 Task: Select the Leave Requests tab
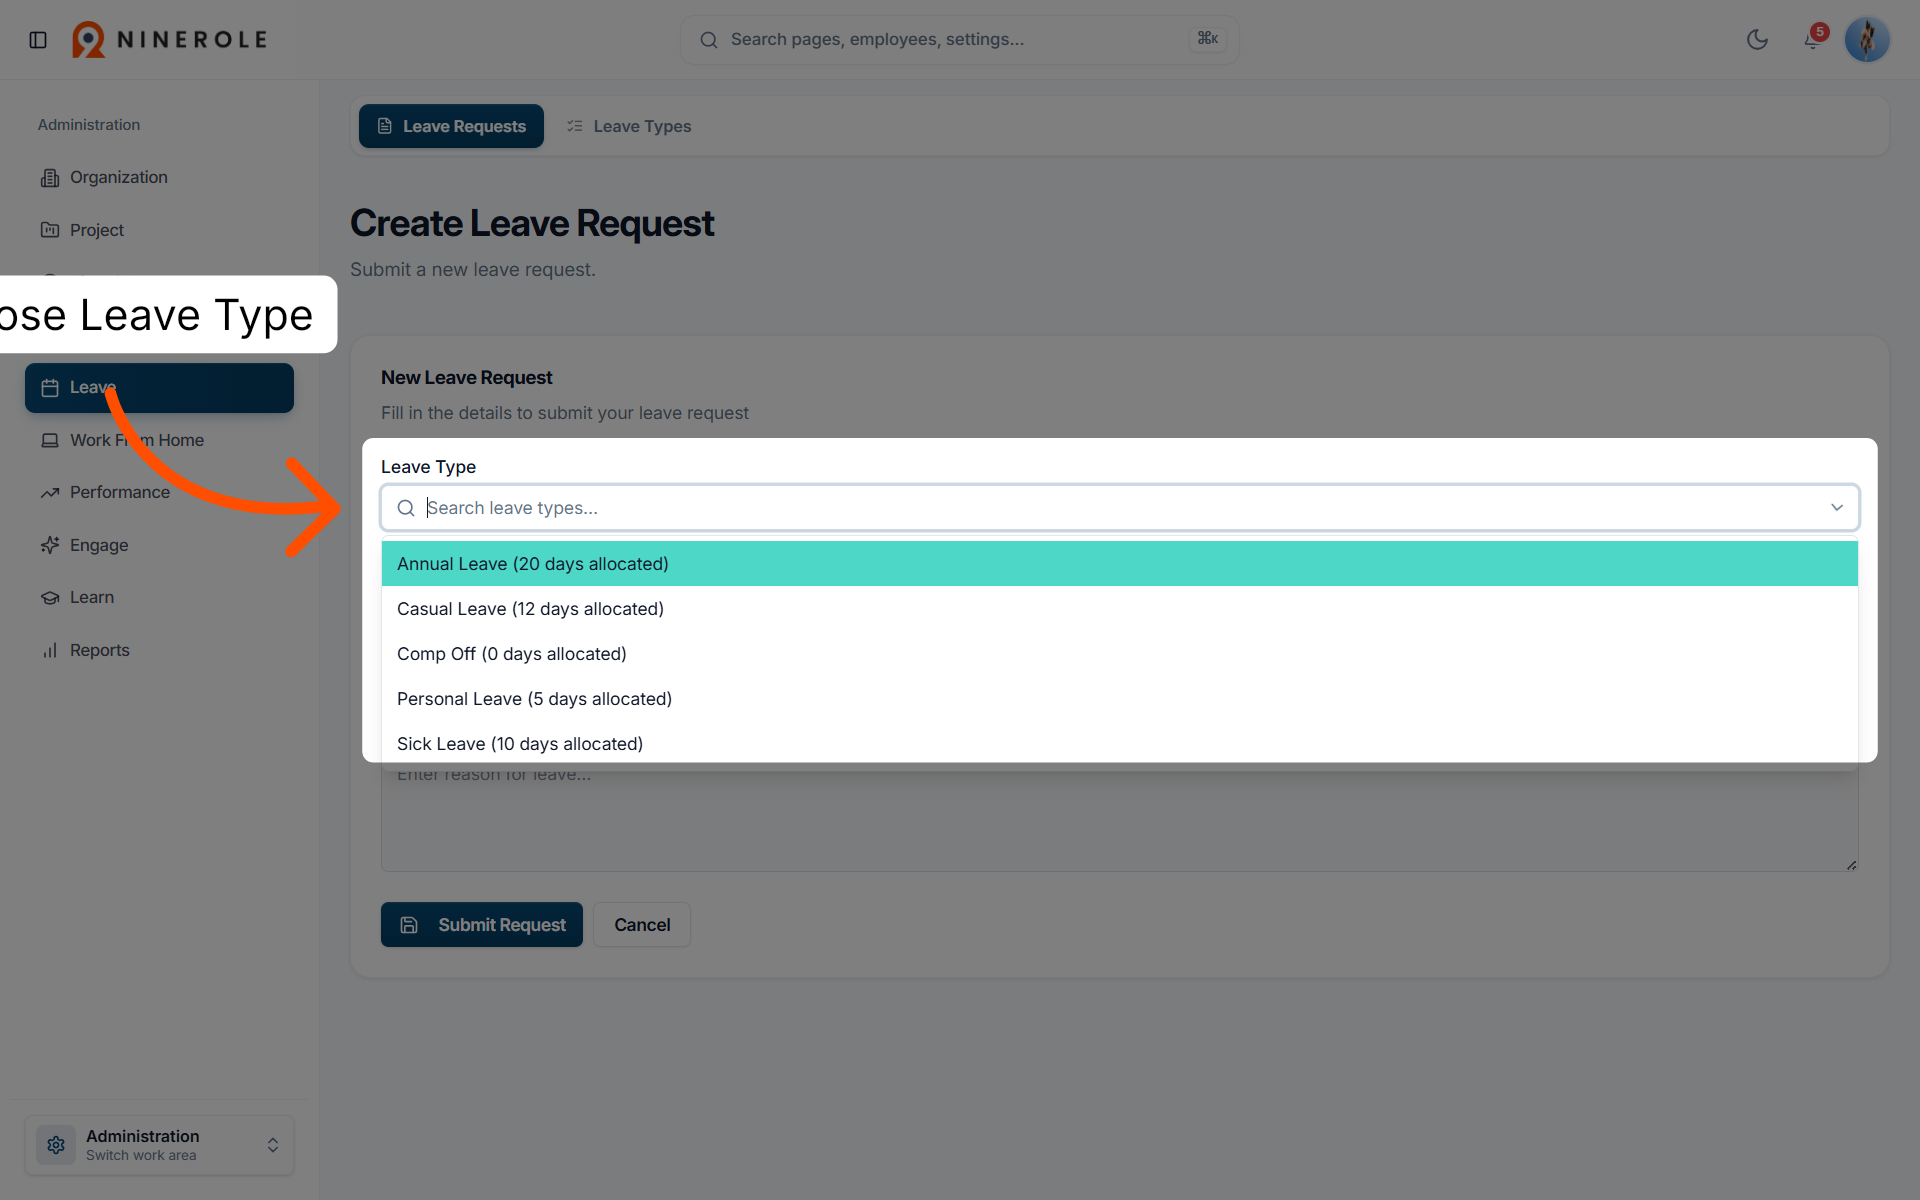click(451, 126)
